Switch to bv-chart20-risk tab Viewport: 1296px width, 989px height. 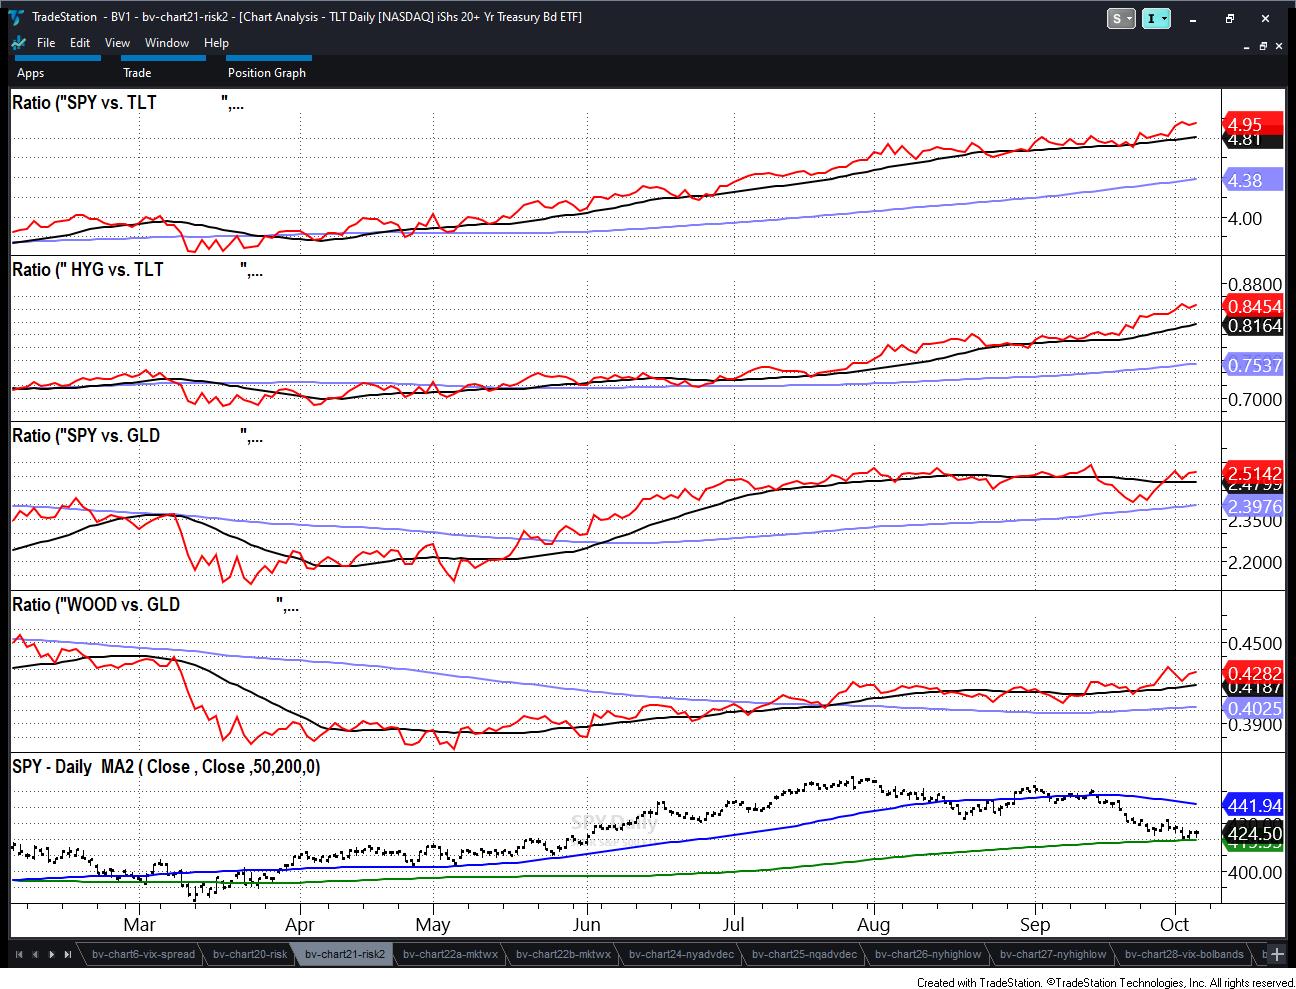tap(252, 954)
